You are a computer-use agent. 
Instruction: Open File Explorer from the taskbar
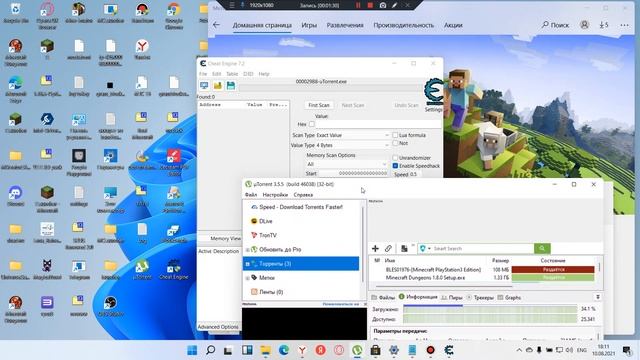point(265,350)
